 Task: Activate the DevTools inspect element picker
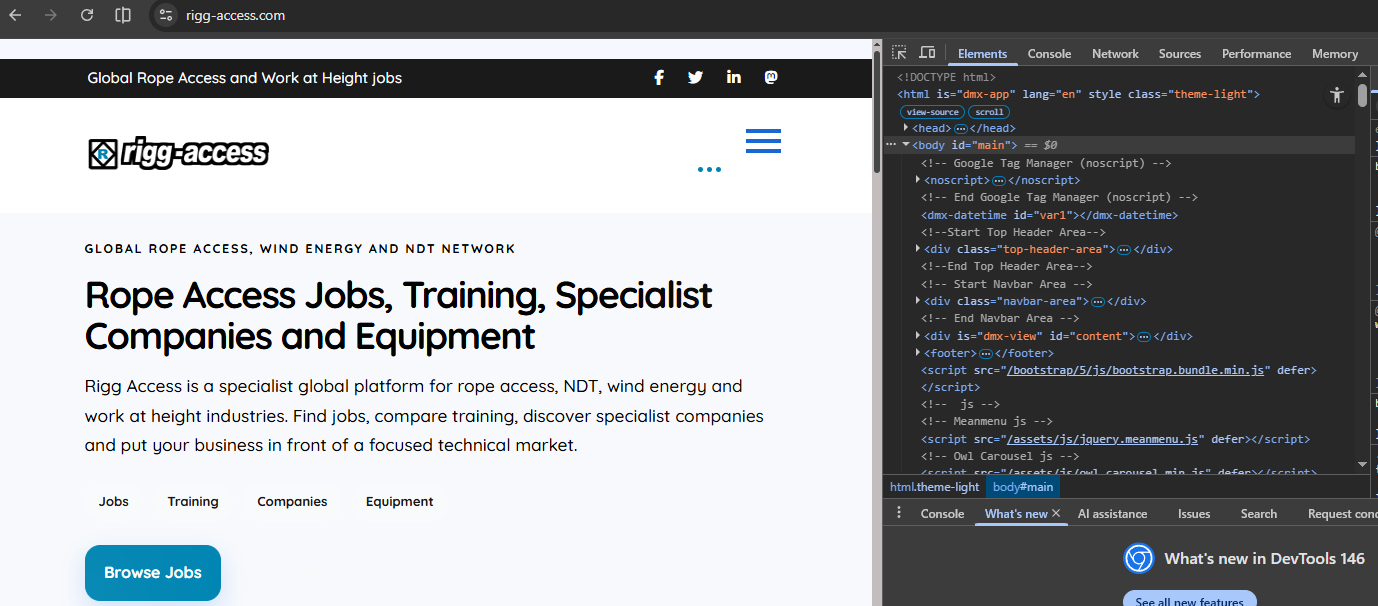[x=900, y=53]
